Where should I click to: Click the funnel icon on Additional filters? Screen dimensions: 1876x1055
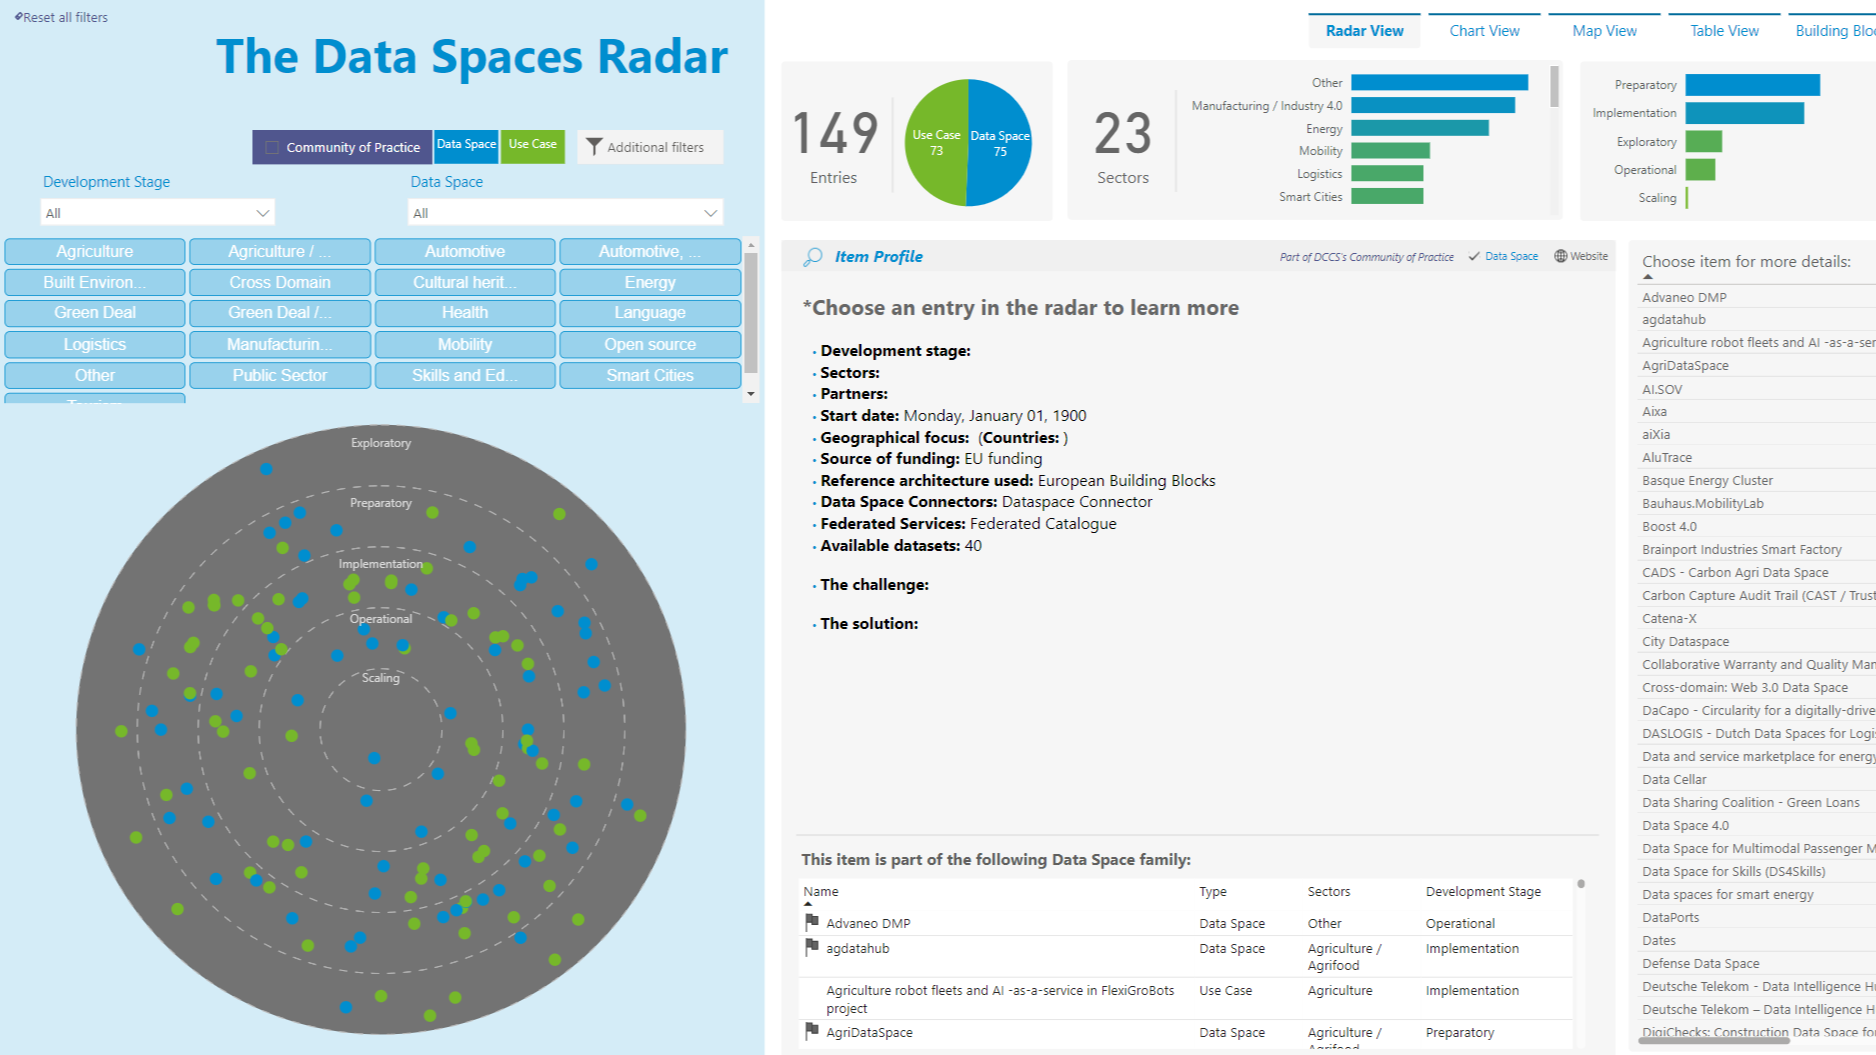point(596,147)
